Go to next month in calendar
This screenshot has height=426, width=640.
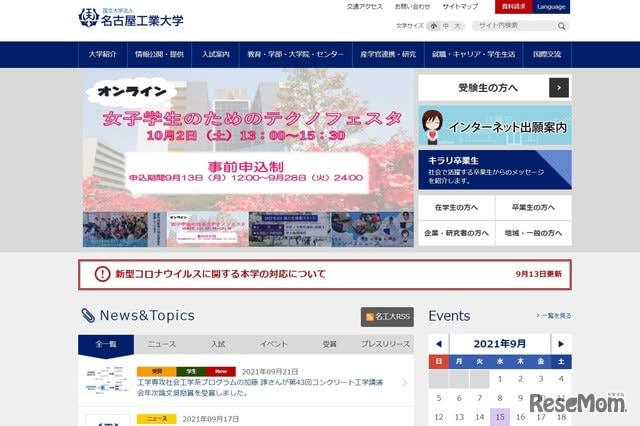point(561,344)
